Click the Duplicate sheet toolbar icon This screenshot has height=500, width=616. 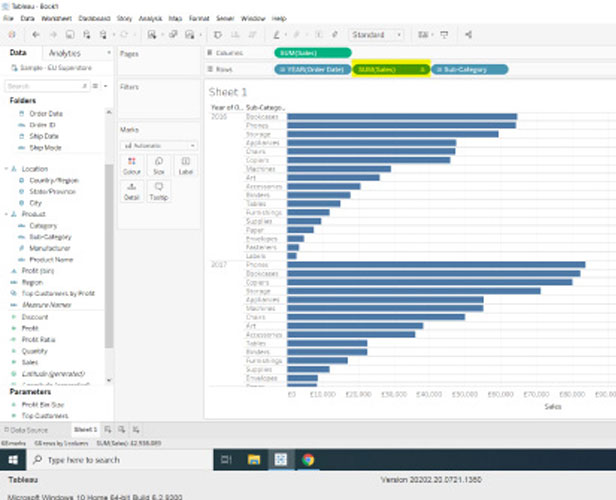pos(173,35)
